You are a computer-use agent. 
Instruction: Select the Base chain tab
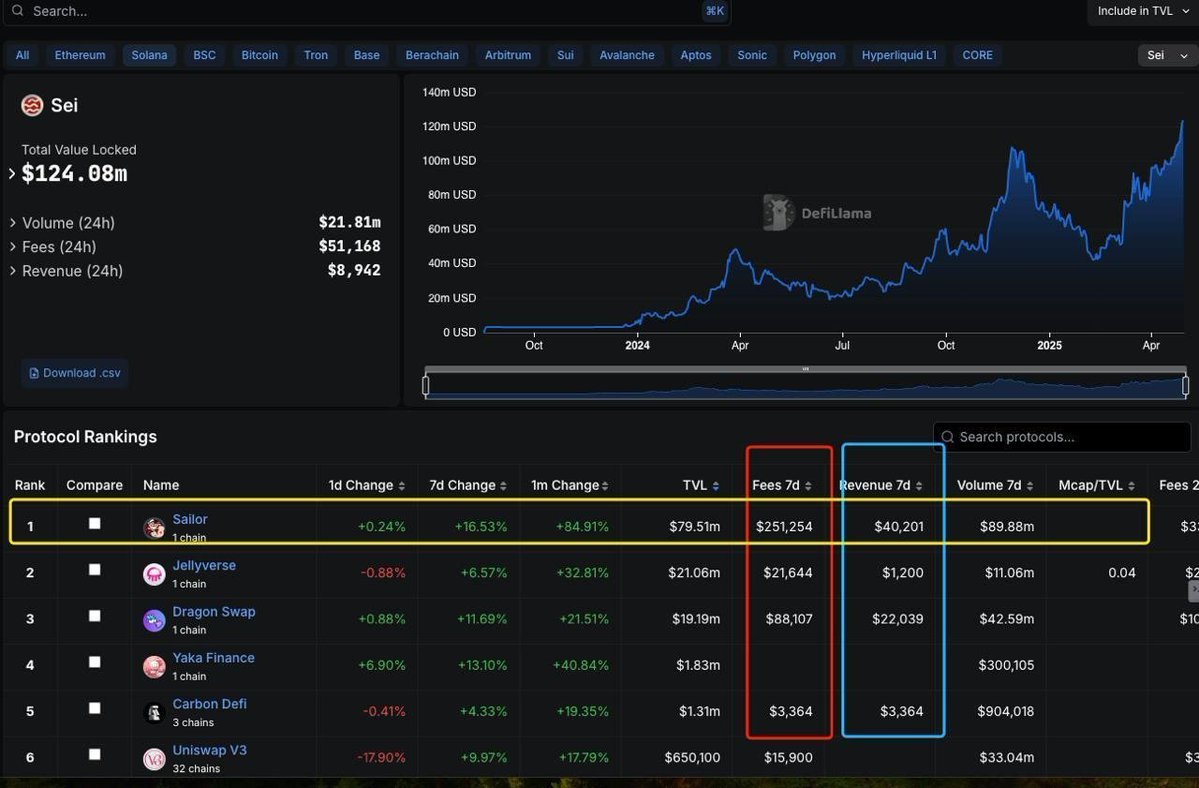pyautogui.click(x=366, y=55)
